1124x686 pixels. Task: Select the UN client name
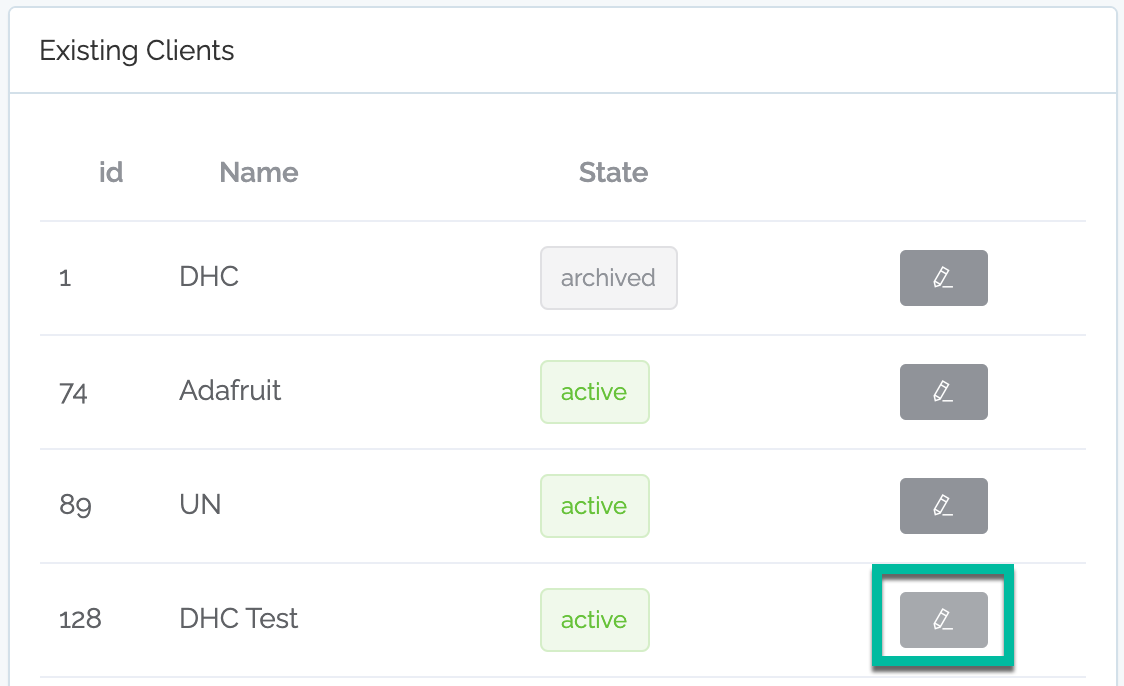click(x=200, y=505)
